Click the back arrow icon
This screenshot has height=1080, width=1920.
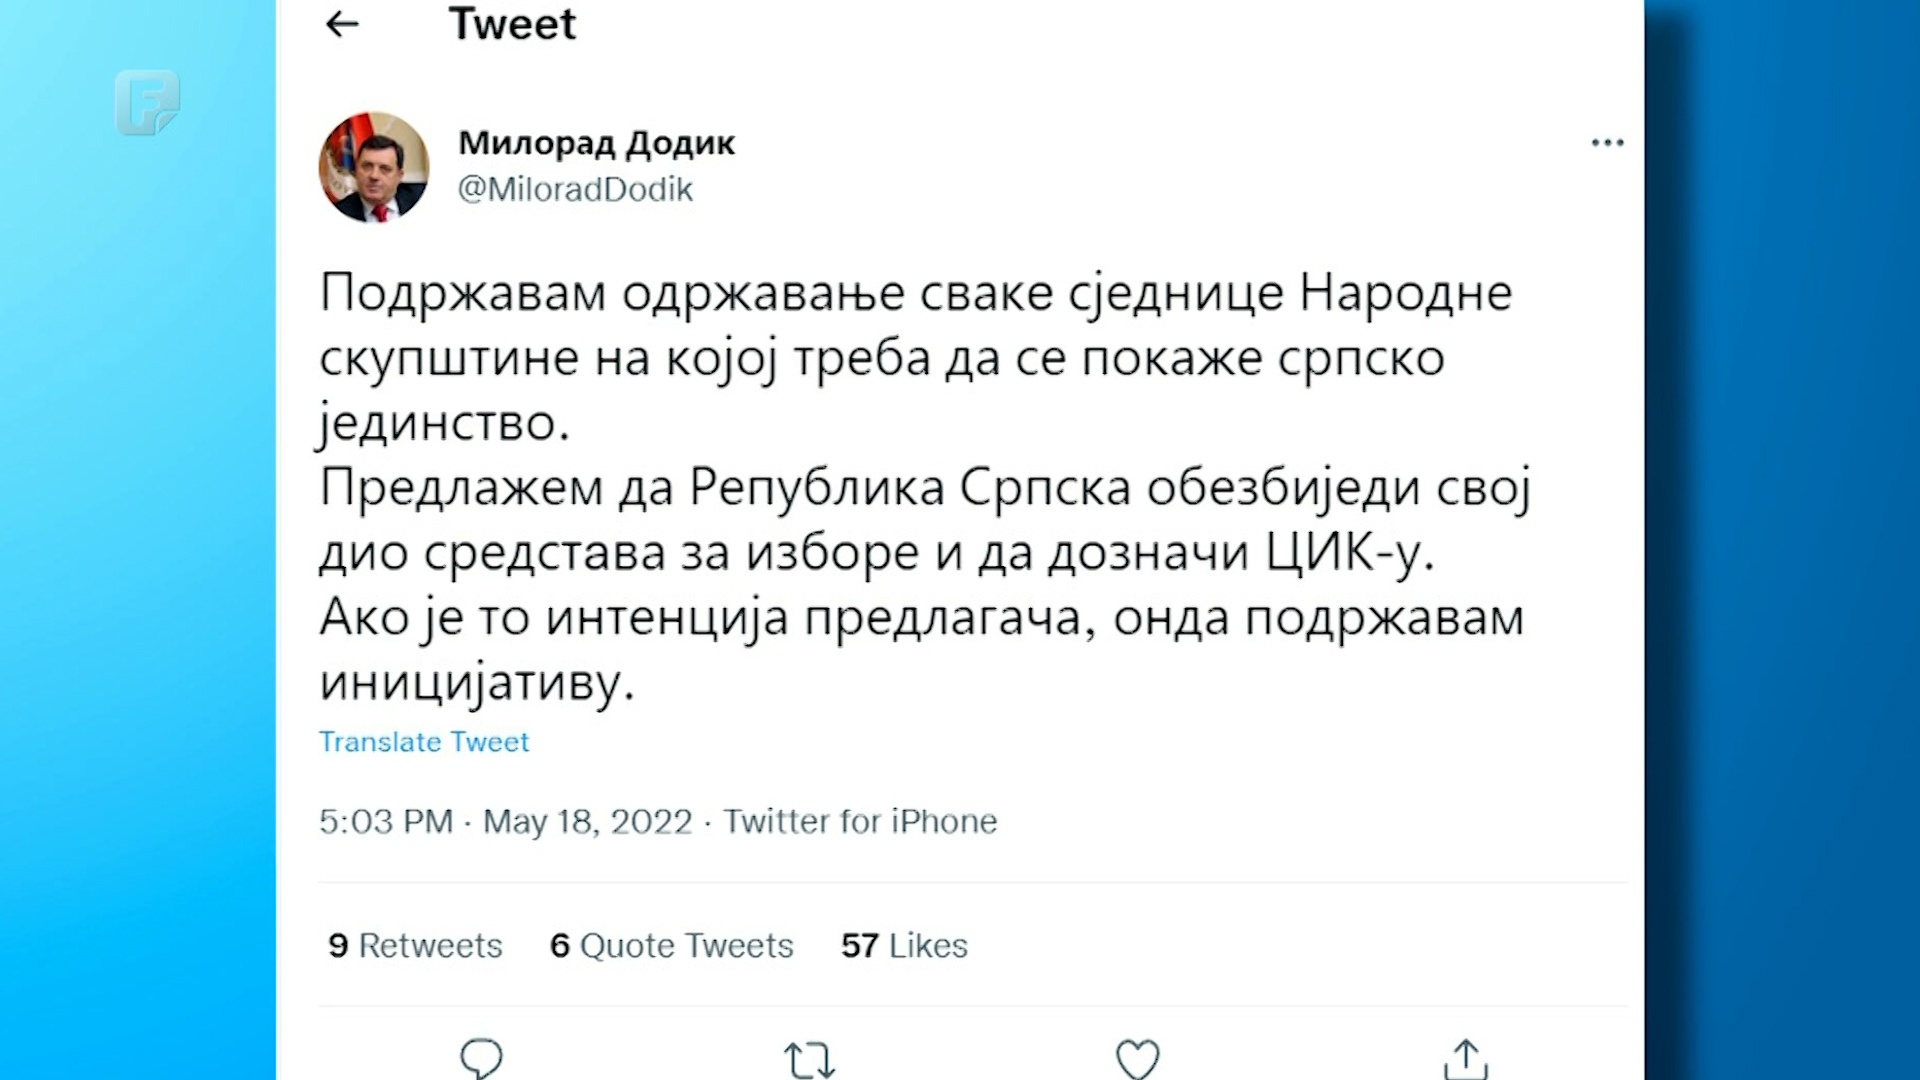pos(342,24)
